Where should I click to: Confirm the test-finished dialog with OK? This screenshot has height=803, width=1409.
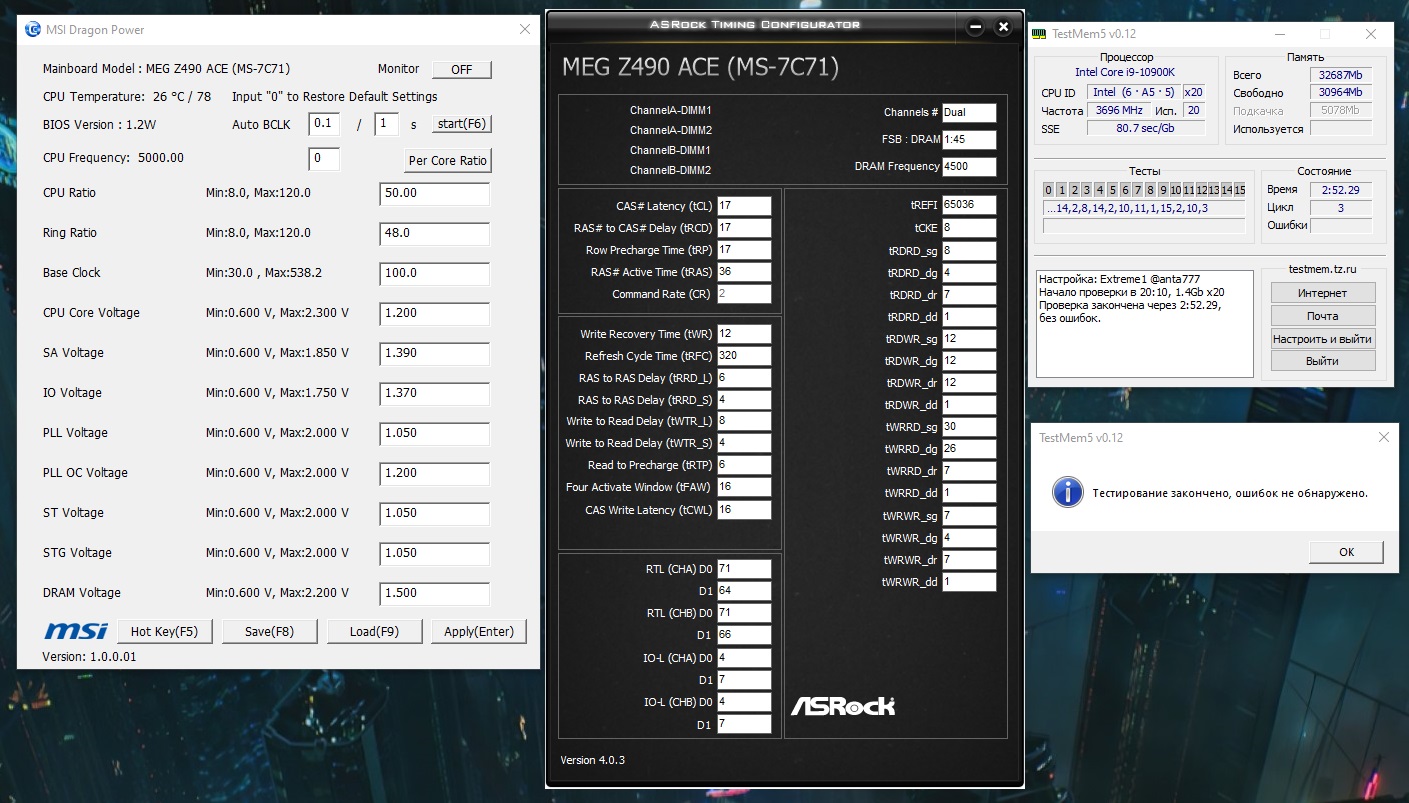[1346, 552]
